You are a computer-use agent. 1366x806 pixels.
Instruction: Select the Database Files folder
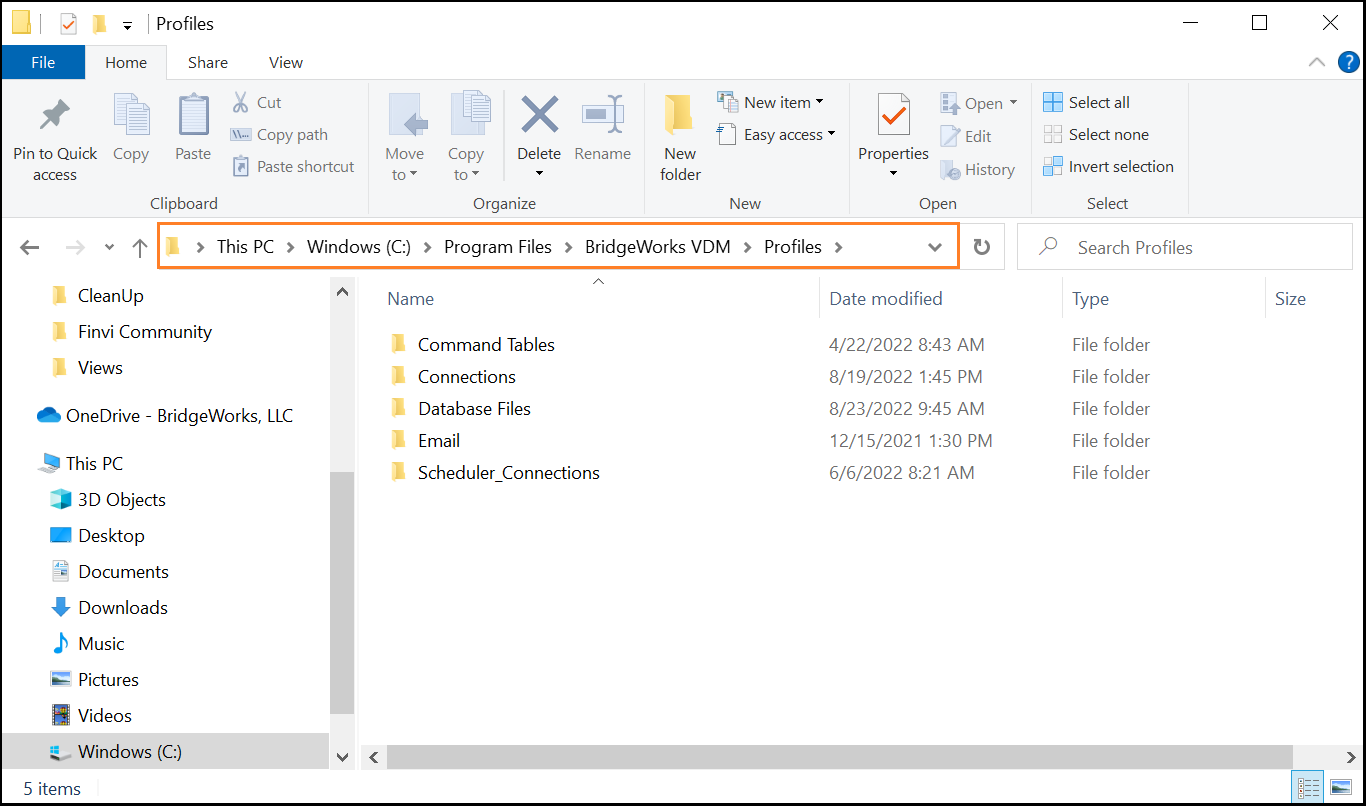(x=474, y=408)
